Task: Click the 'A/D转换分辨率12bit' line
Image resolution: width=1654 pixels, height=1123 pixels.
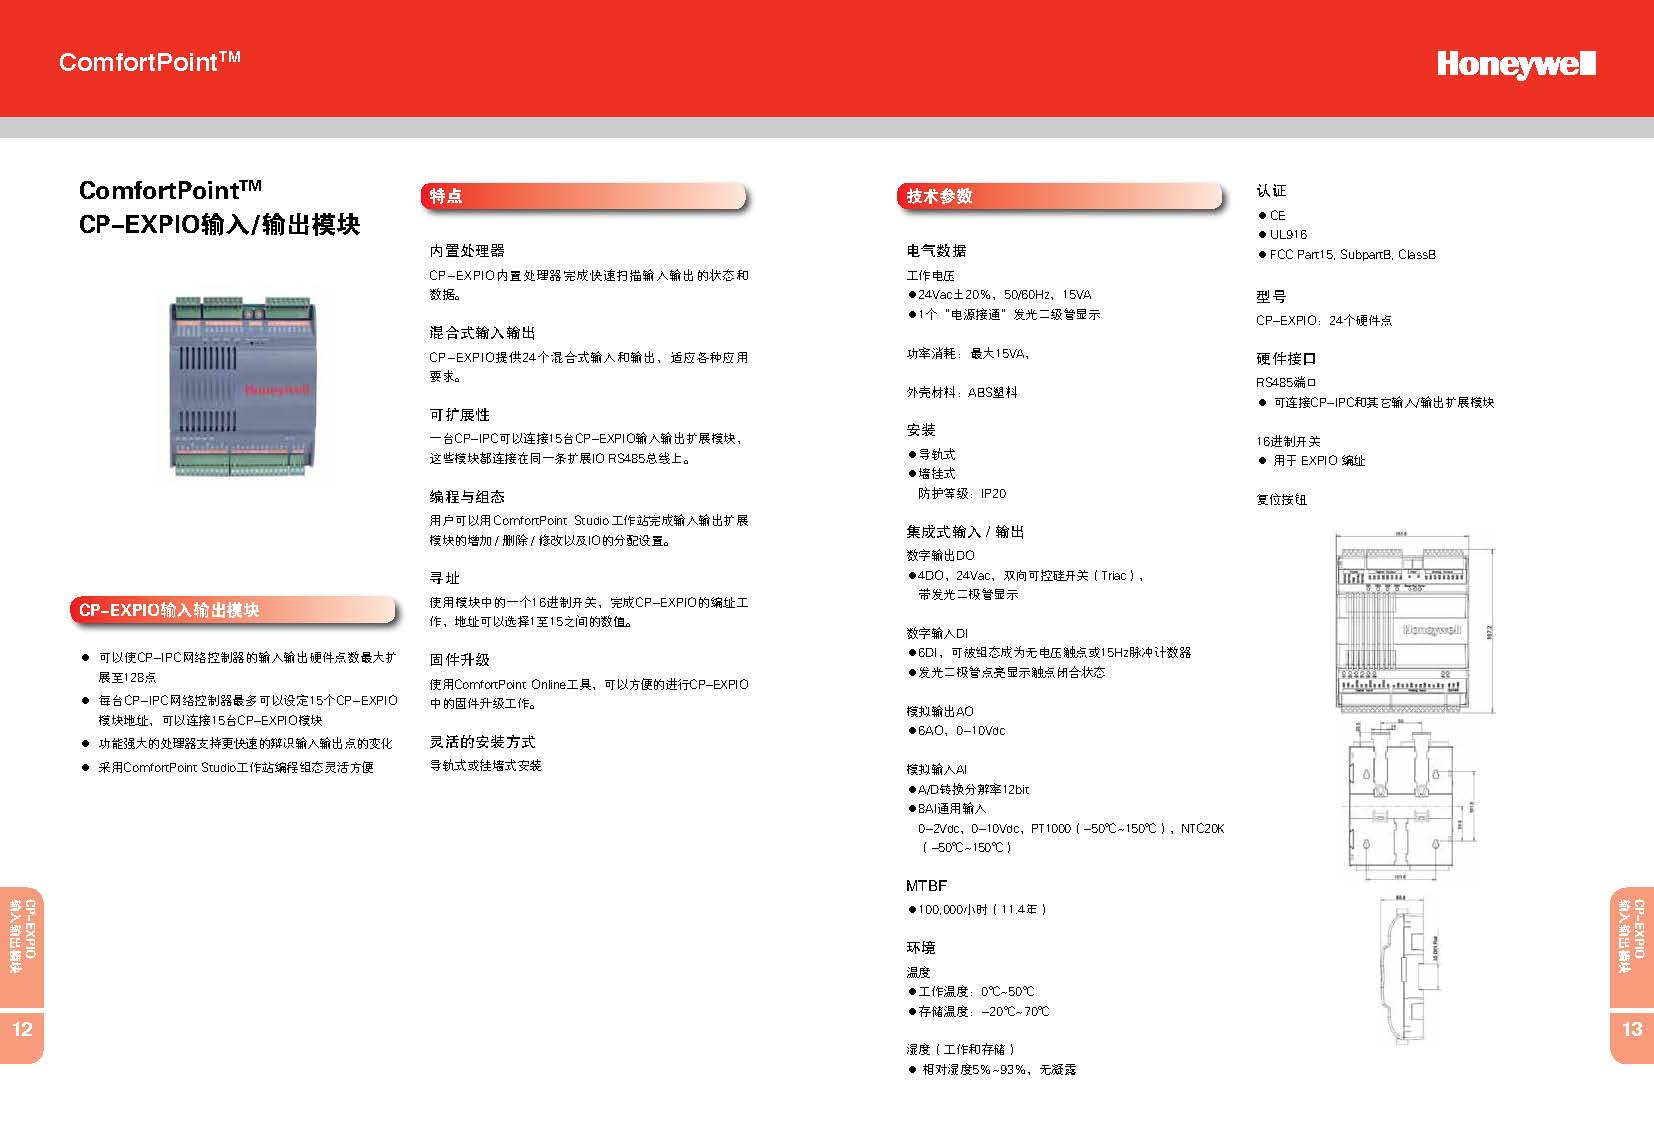Action: (x=968, y=790)
